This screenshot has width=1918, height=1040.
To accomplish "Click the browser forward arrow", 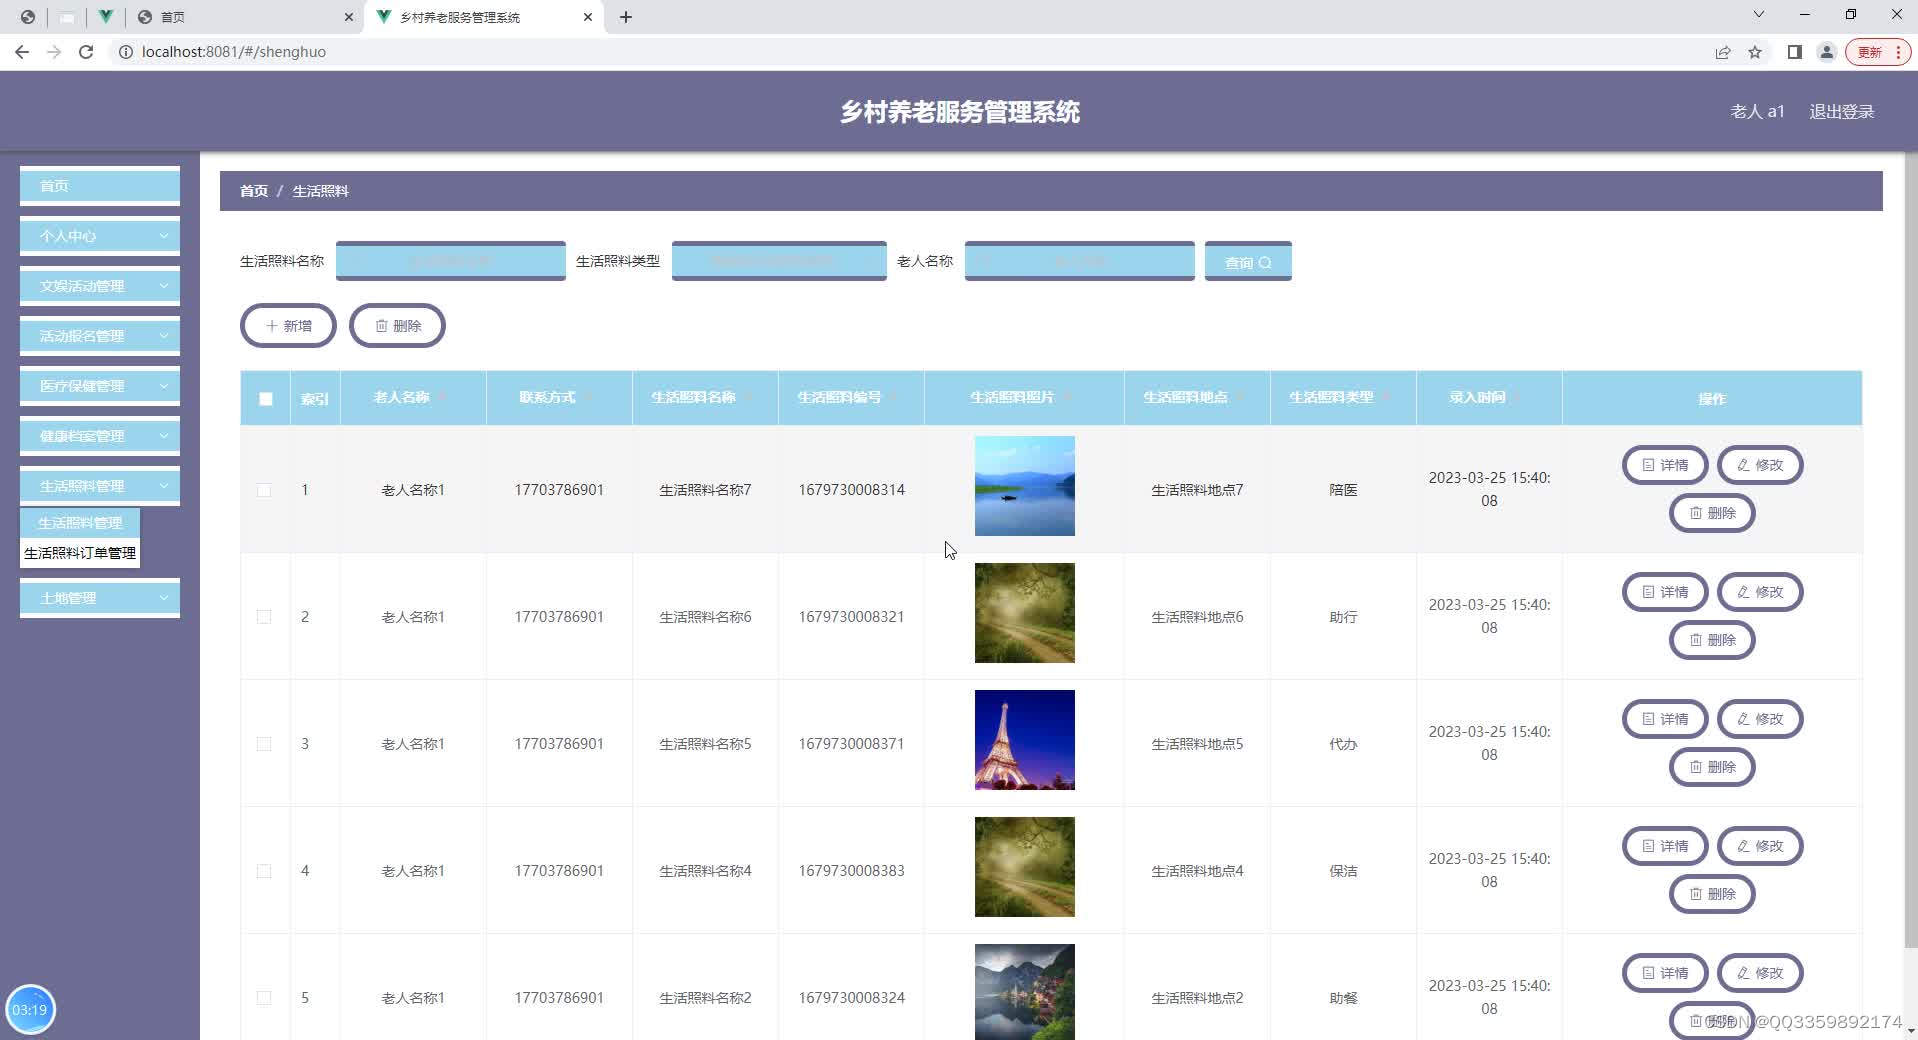I will click(x=54, y=52).
